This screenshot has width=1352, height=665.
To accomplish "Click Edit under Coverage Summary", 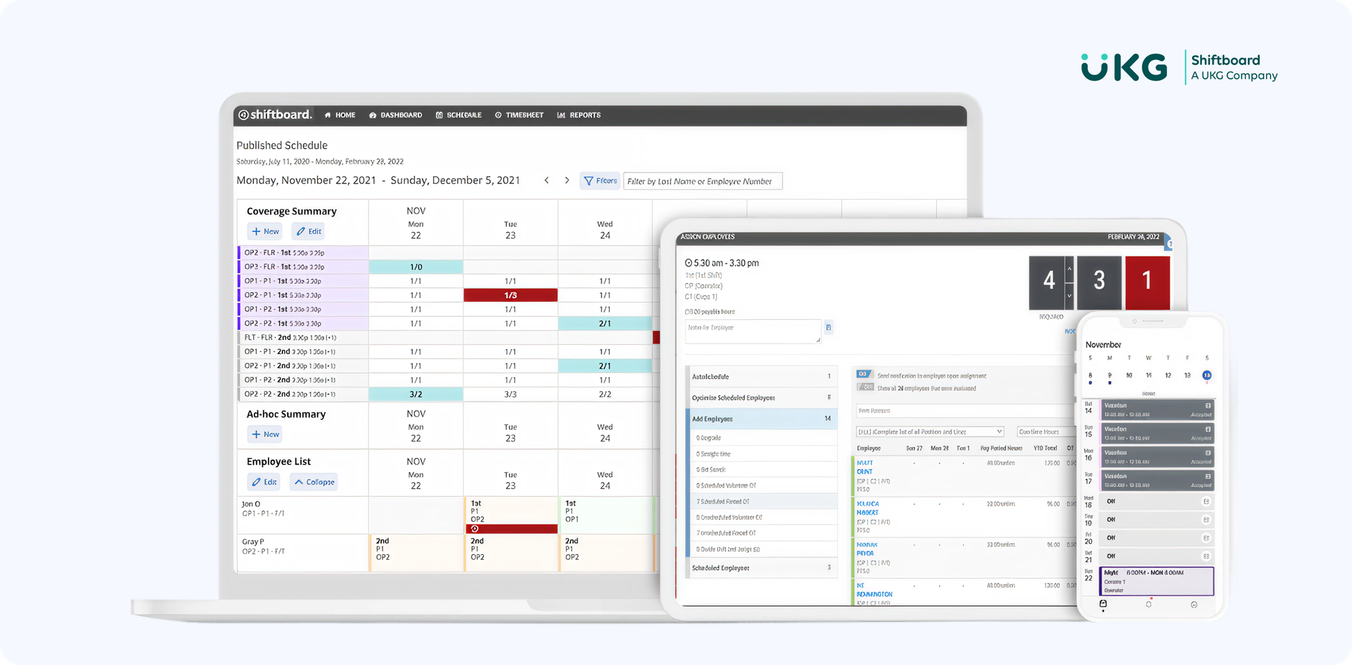I will pyautogui.click(x=308, y=231).
